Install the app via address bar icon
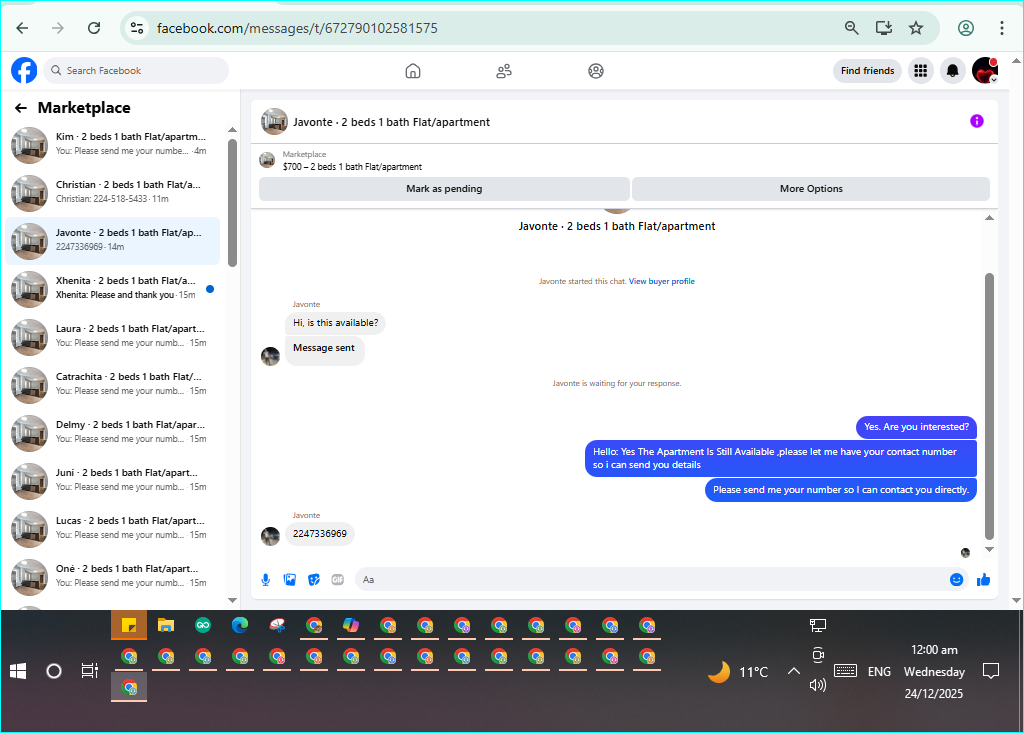This screenshot has height=733, width=1024. [884, 28]
